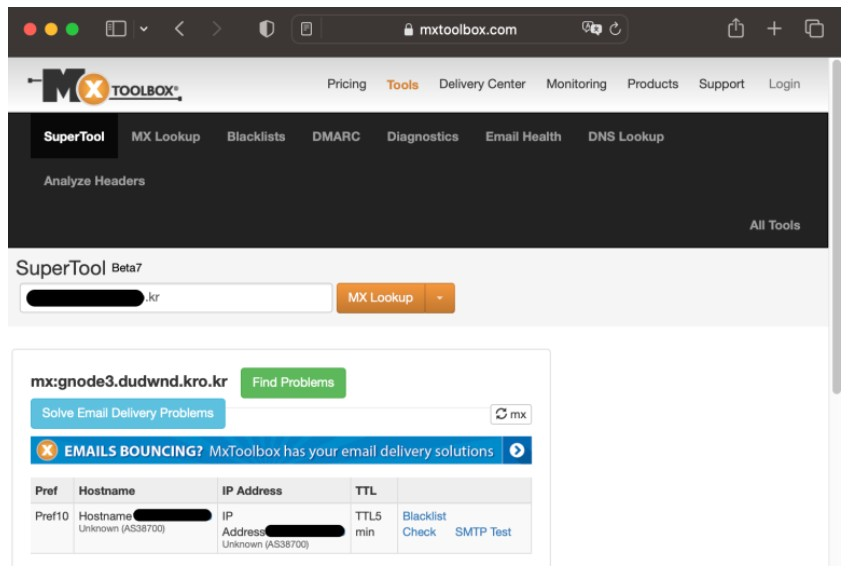The image size is (851, 570).
Task: Open the Share icon in the toolbar
Action: 735,28
